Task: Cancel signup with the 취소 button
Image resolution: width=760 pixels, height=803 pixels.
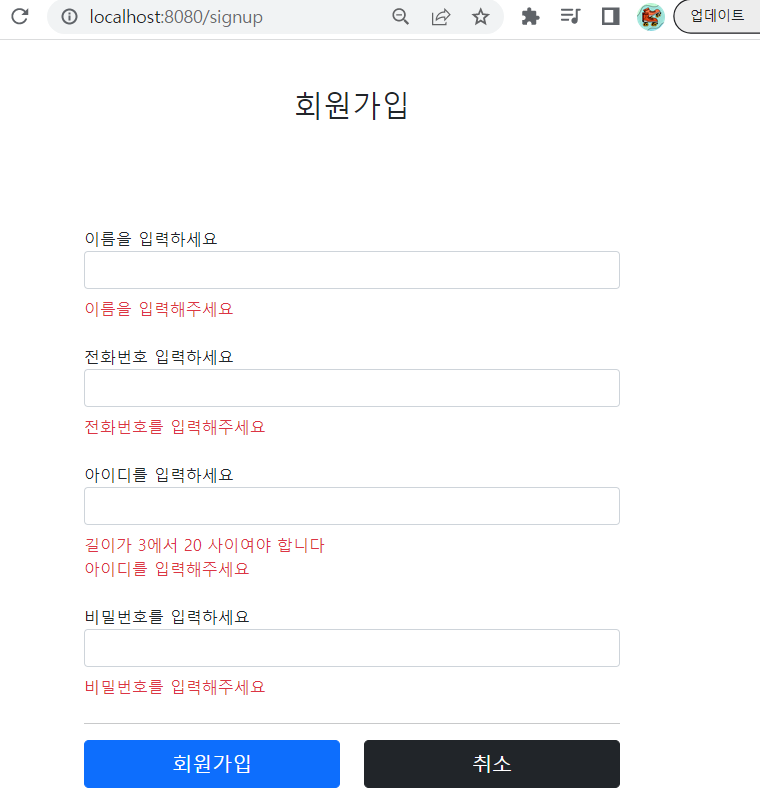Action: point(492,764)
